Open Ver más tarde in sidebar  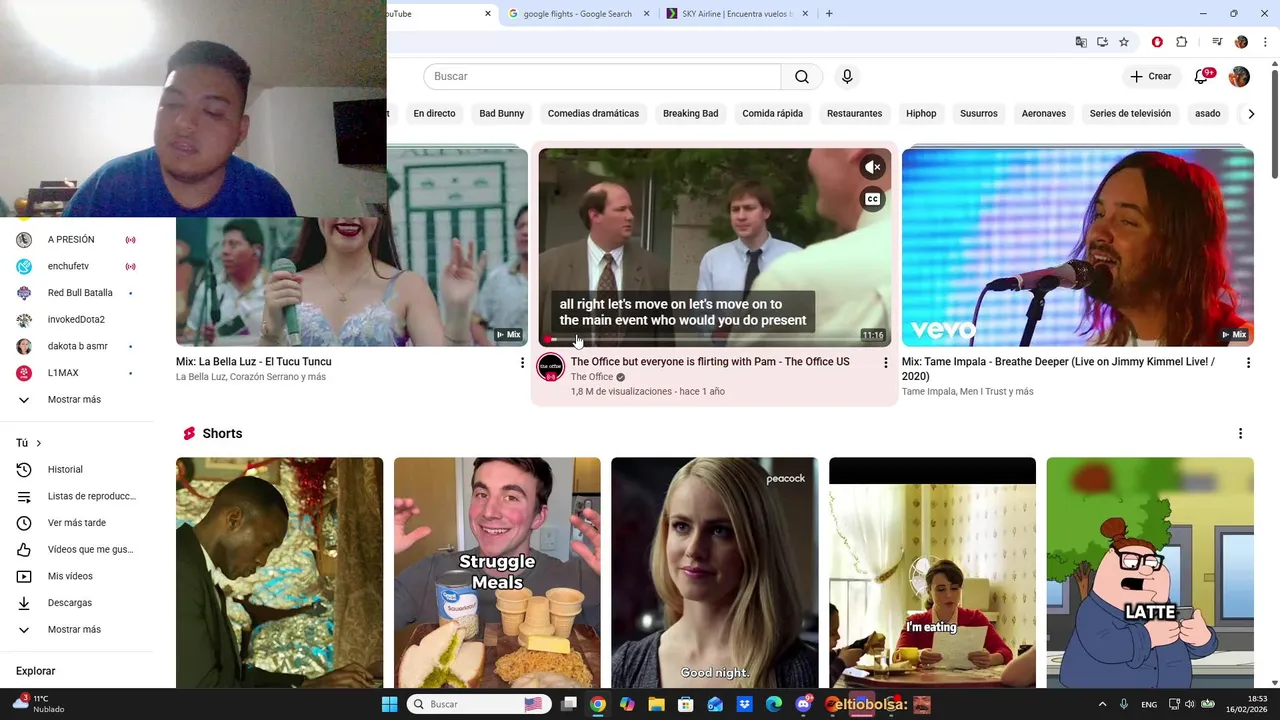[x=77, y=523]
